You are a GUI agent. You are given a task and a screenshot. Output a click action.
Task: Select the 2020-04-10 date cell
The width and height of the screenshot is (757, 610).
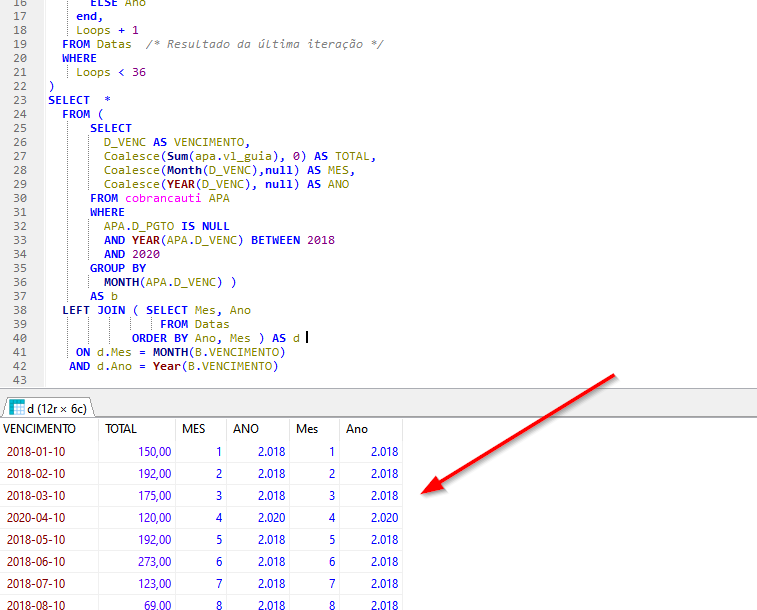click(x=36, y=518)
